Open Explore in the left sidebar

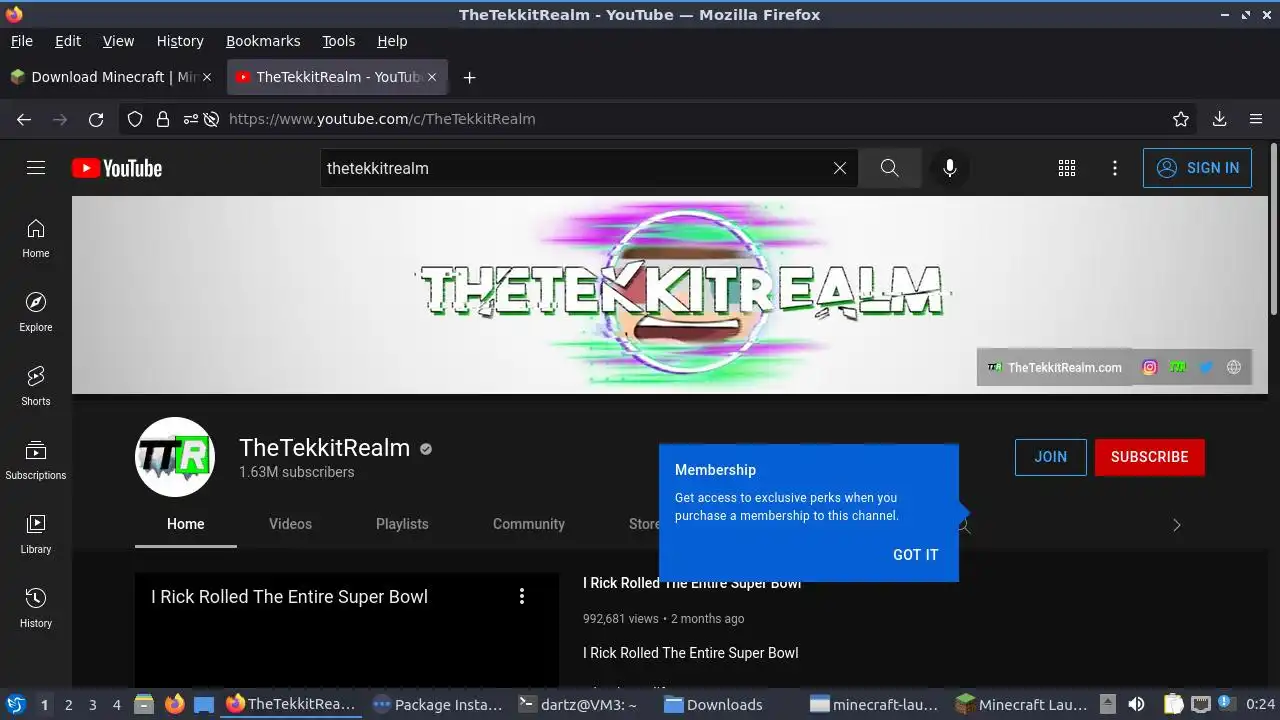(36, 312)
